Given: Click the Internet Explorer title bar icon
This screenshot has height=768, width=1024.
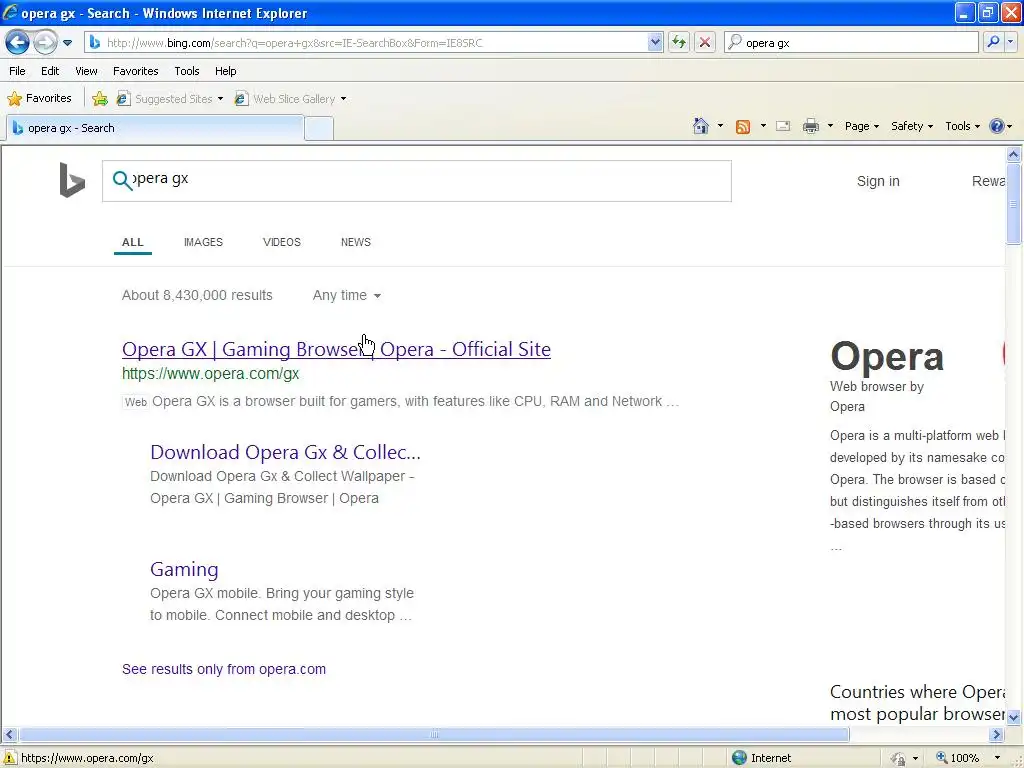Looking at the screenshot, I should [x=10, y=12].
